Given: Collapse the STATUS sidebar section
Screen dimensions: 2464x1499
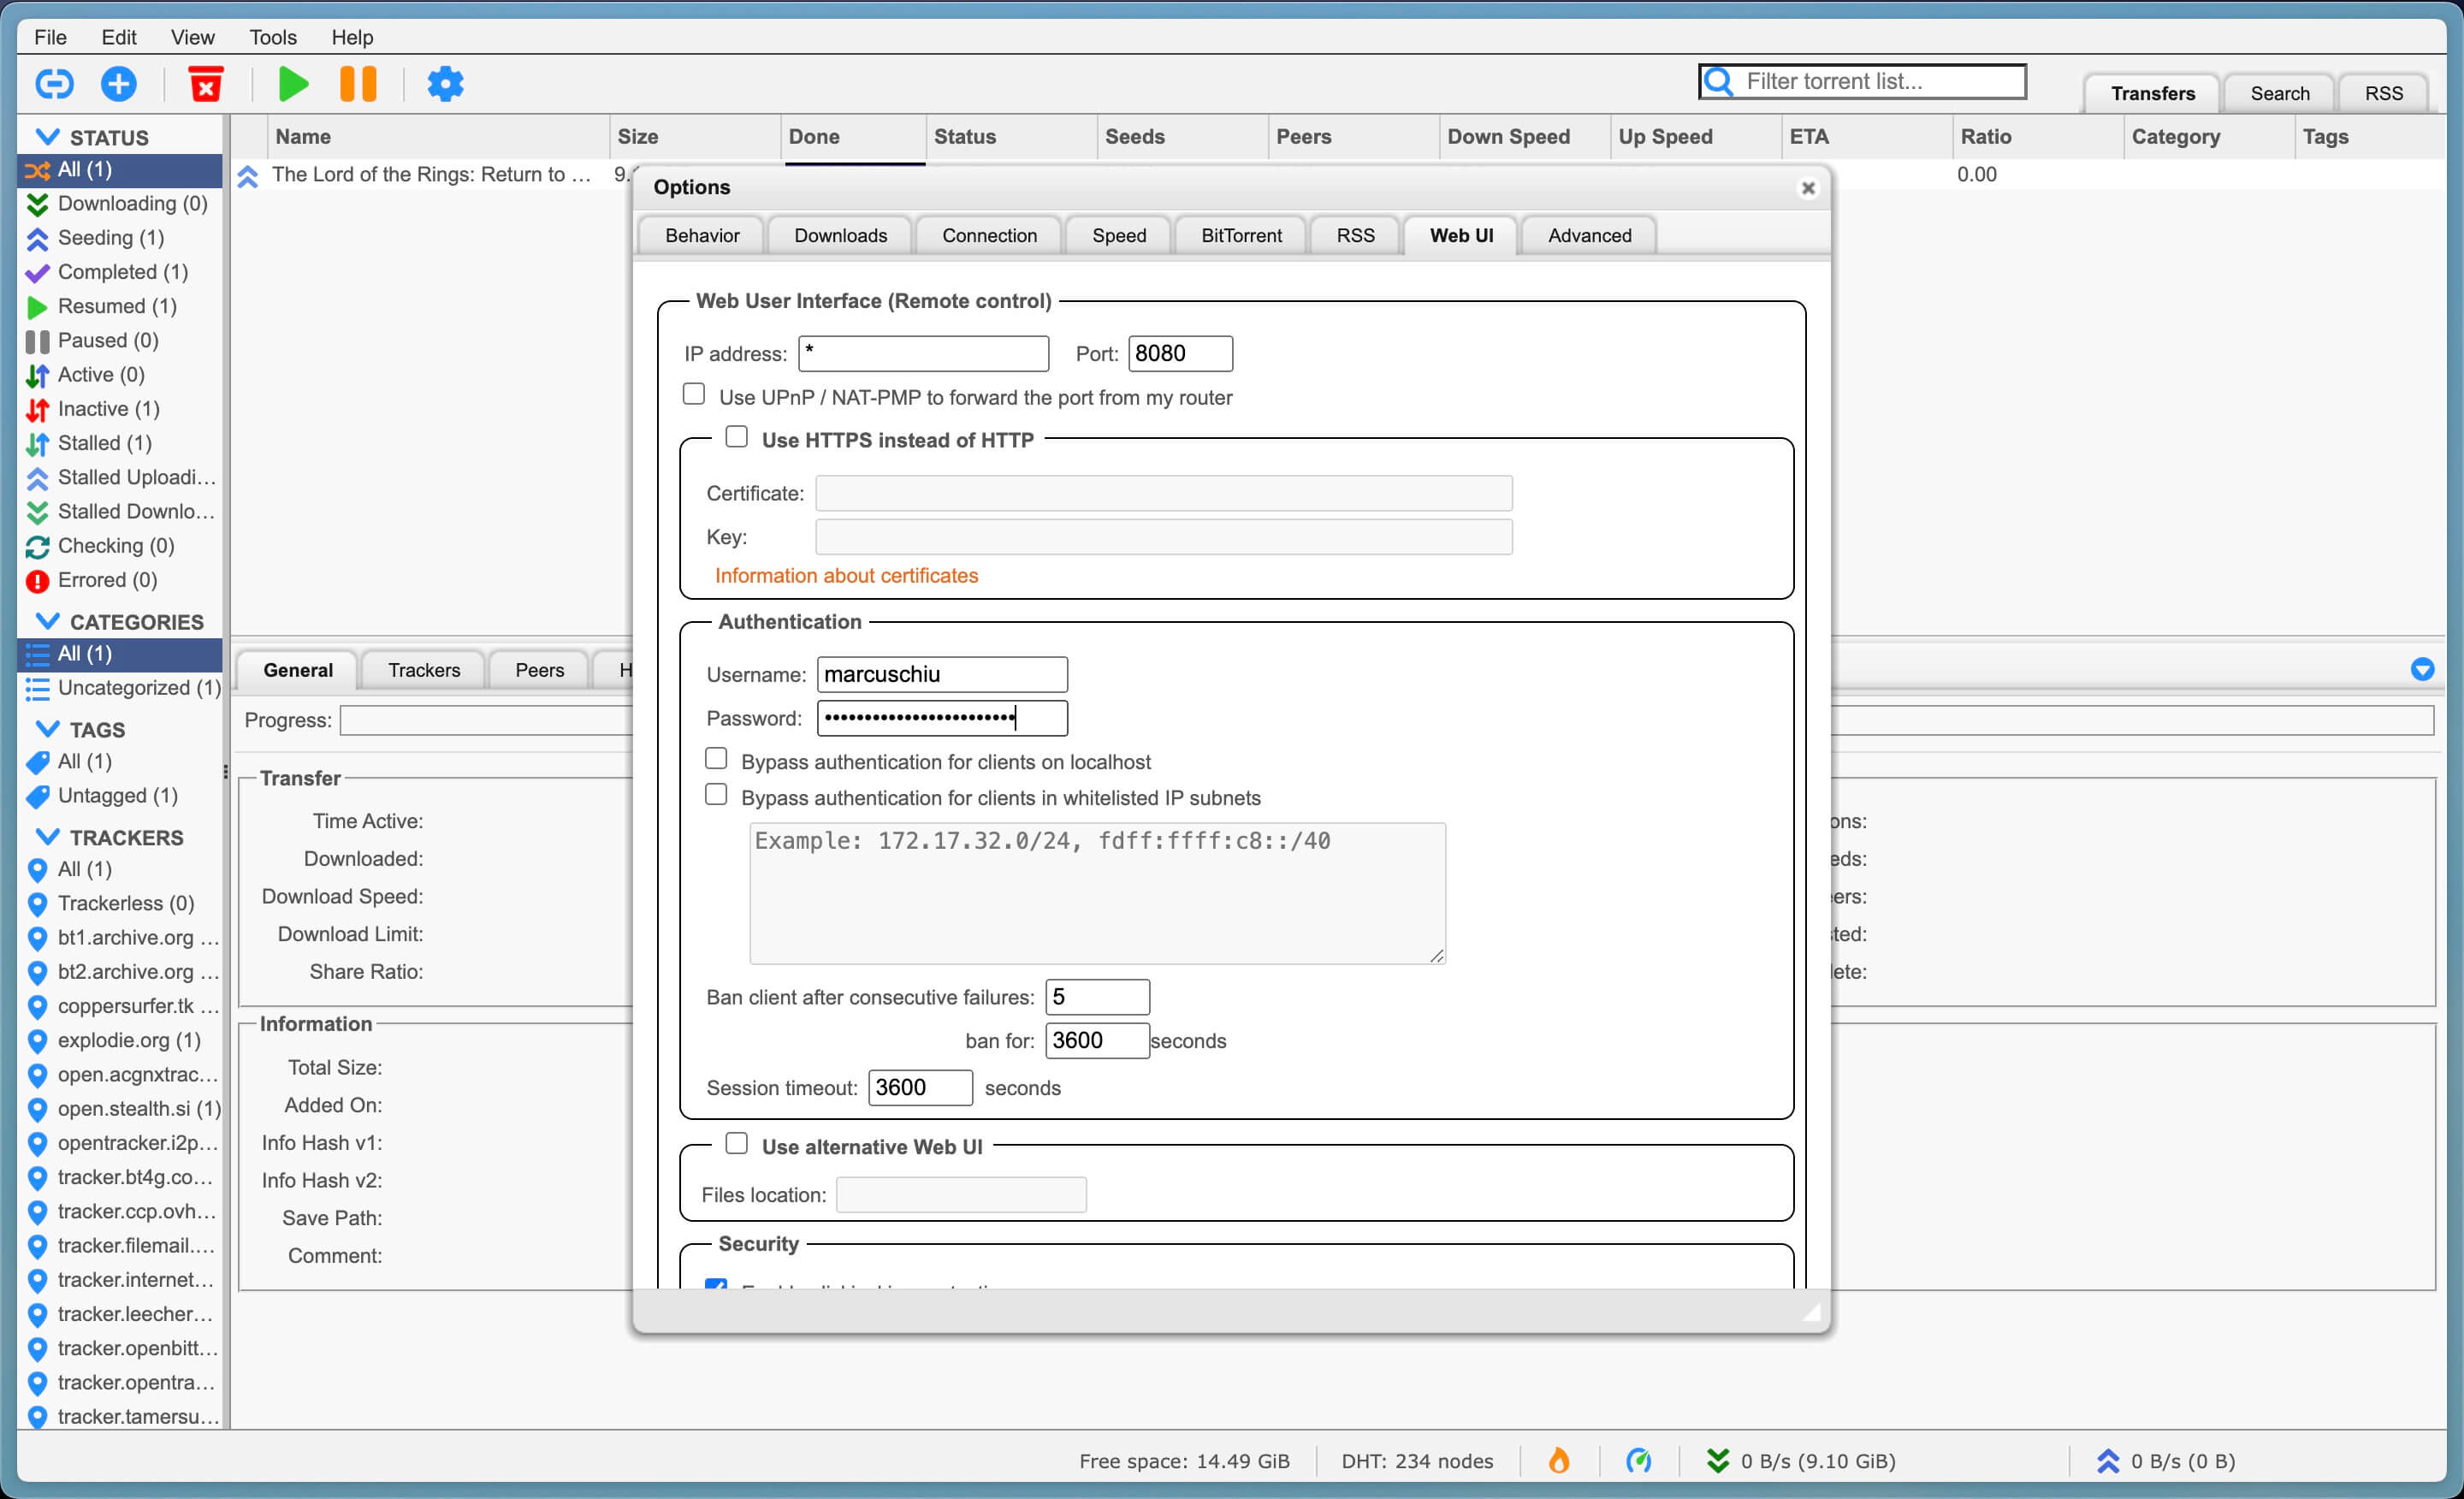Looking at the screenshot, I should point(47,137).
